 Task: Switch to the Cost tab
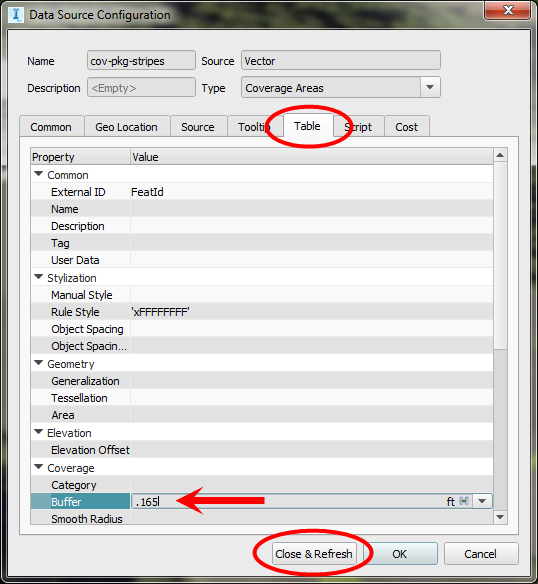(x=406, y=127)
